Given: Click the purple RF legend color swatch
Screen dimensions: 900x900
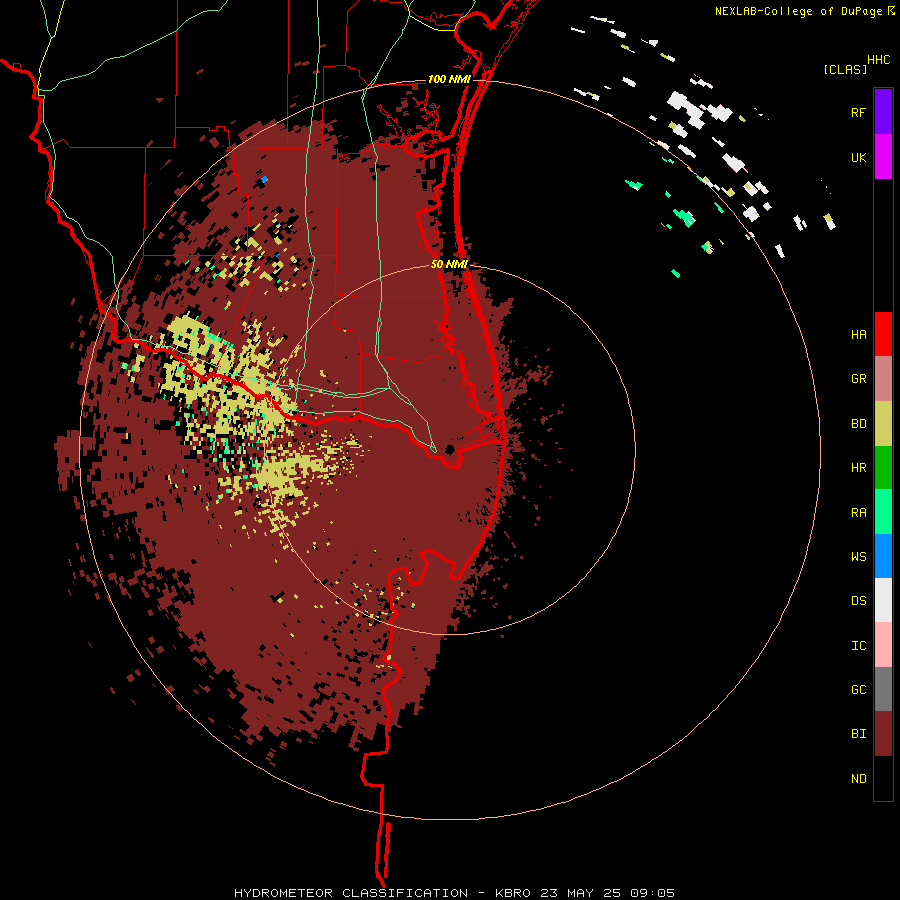Looking at the screenshot, I should pyautogui.click(x=883, y=111).
